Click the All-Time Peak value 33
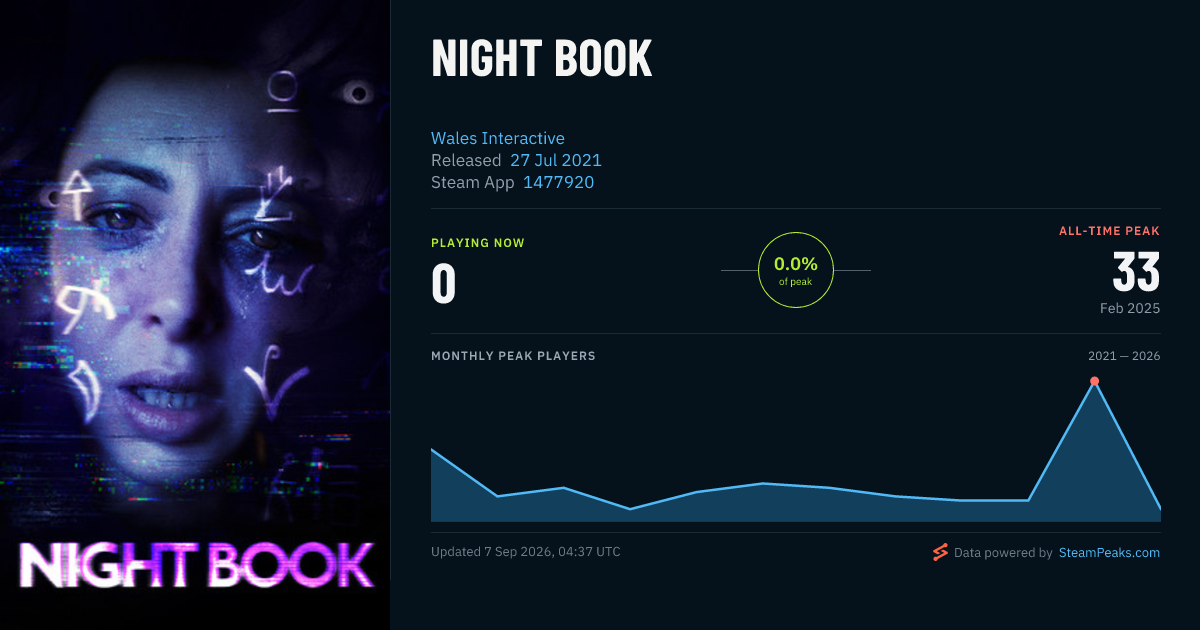 click(1136, 272)
